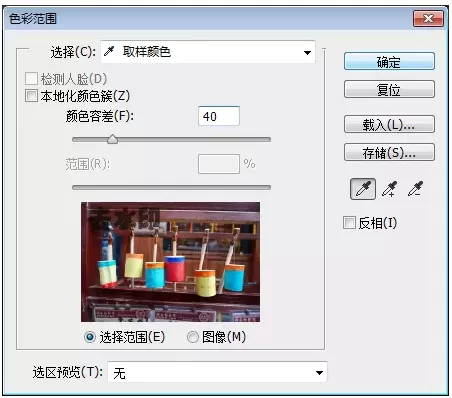The image size is (452, 398).
Task: Click the 存储(S)... save button
Action: pyautogui.click(x=389, y=152)
